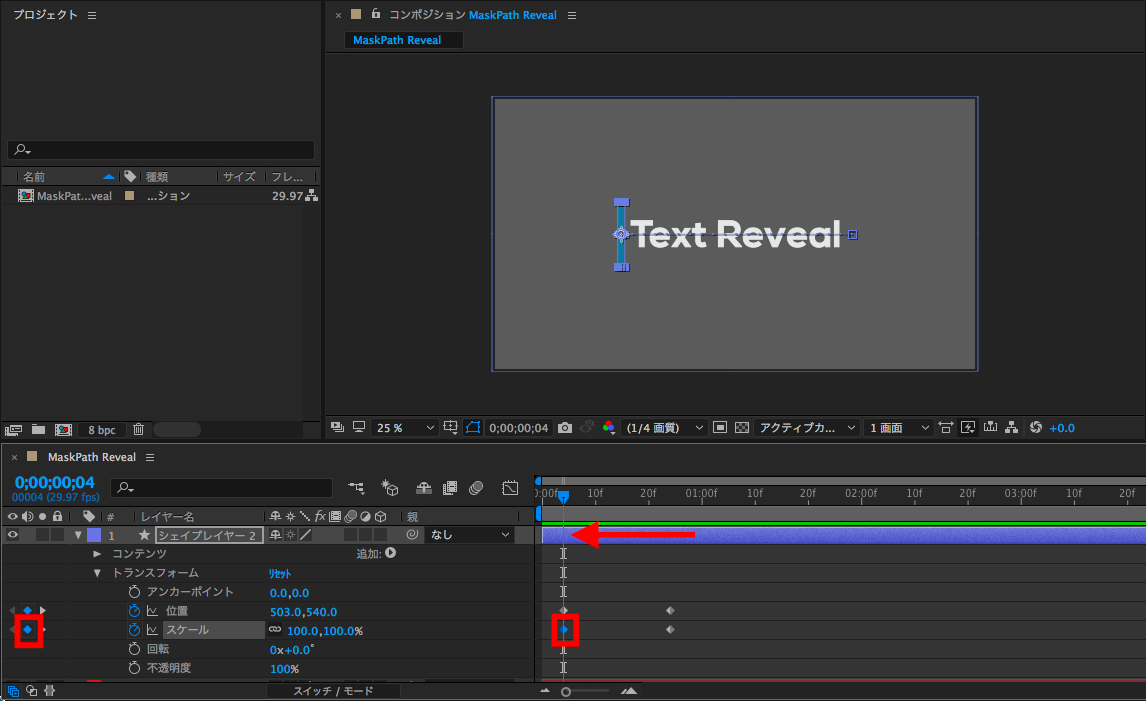Enable stopwatch for 不透明度 property
This screenshot has height=701, width=1146.
point(134,668)
